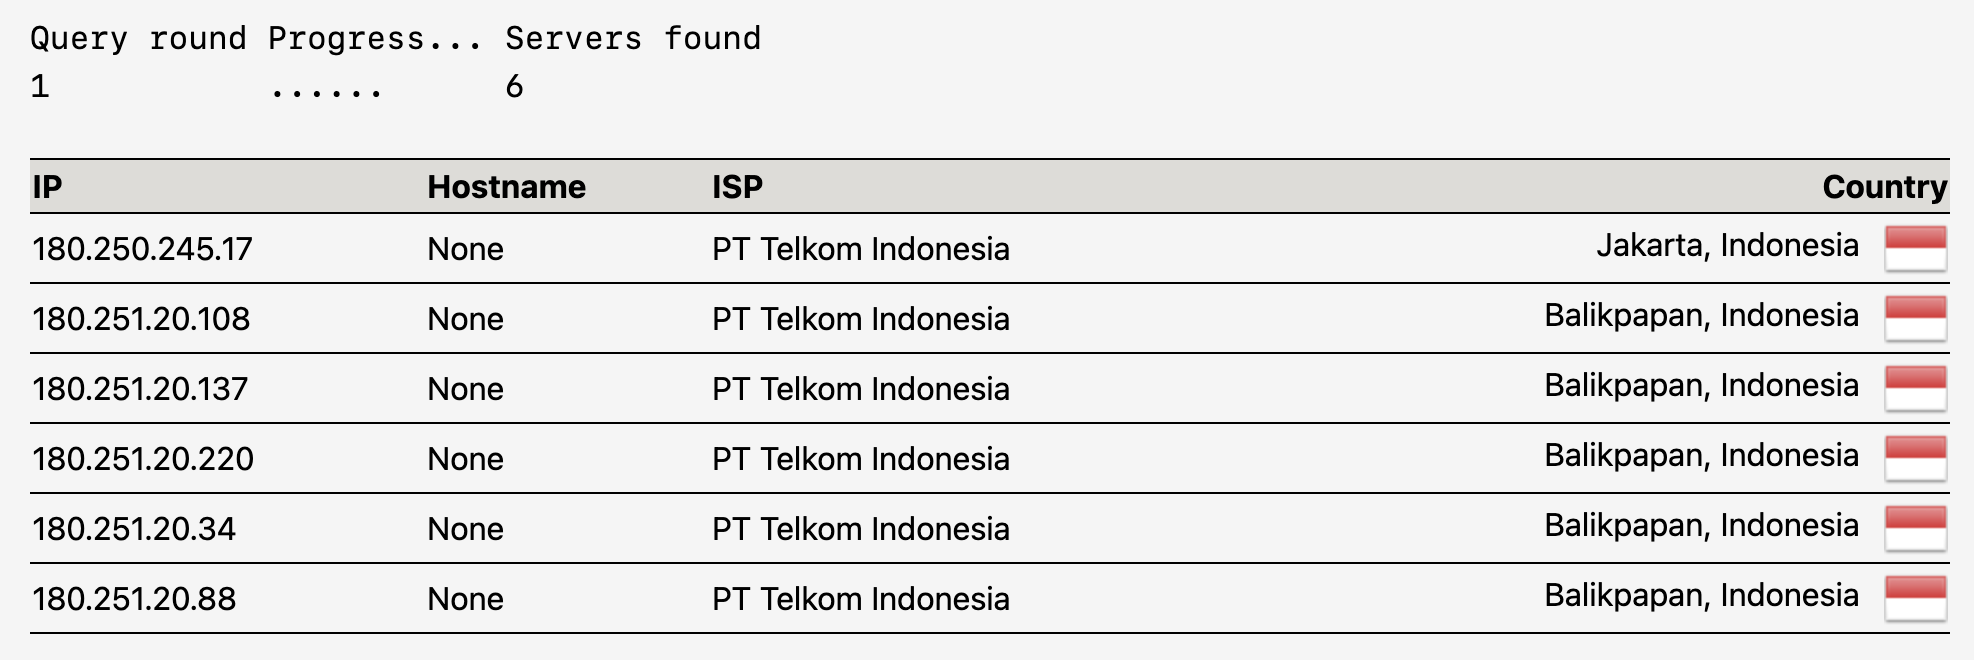This screenshot has width=1974, height=660.
Task: Click IP address 180.251.20.88
Action: coord(134,599)
